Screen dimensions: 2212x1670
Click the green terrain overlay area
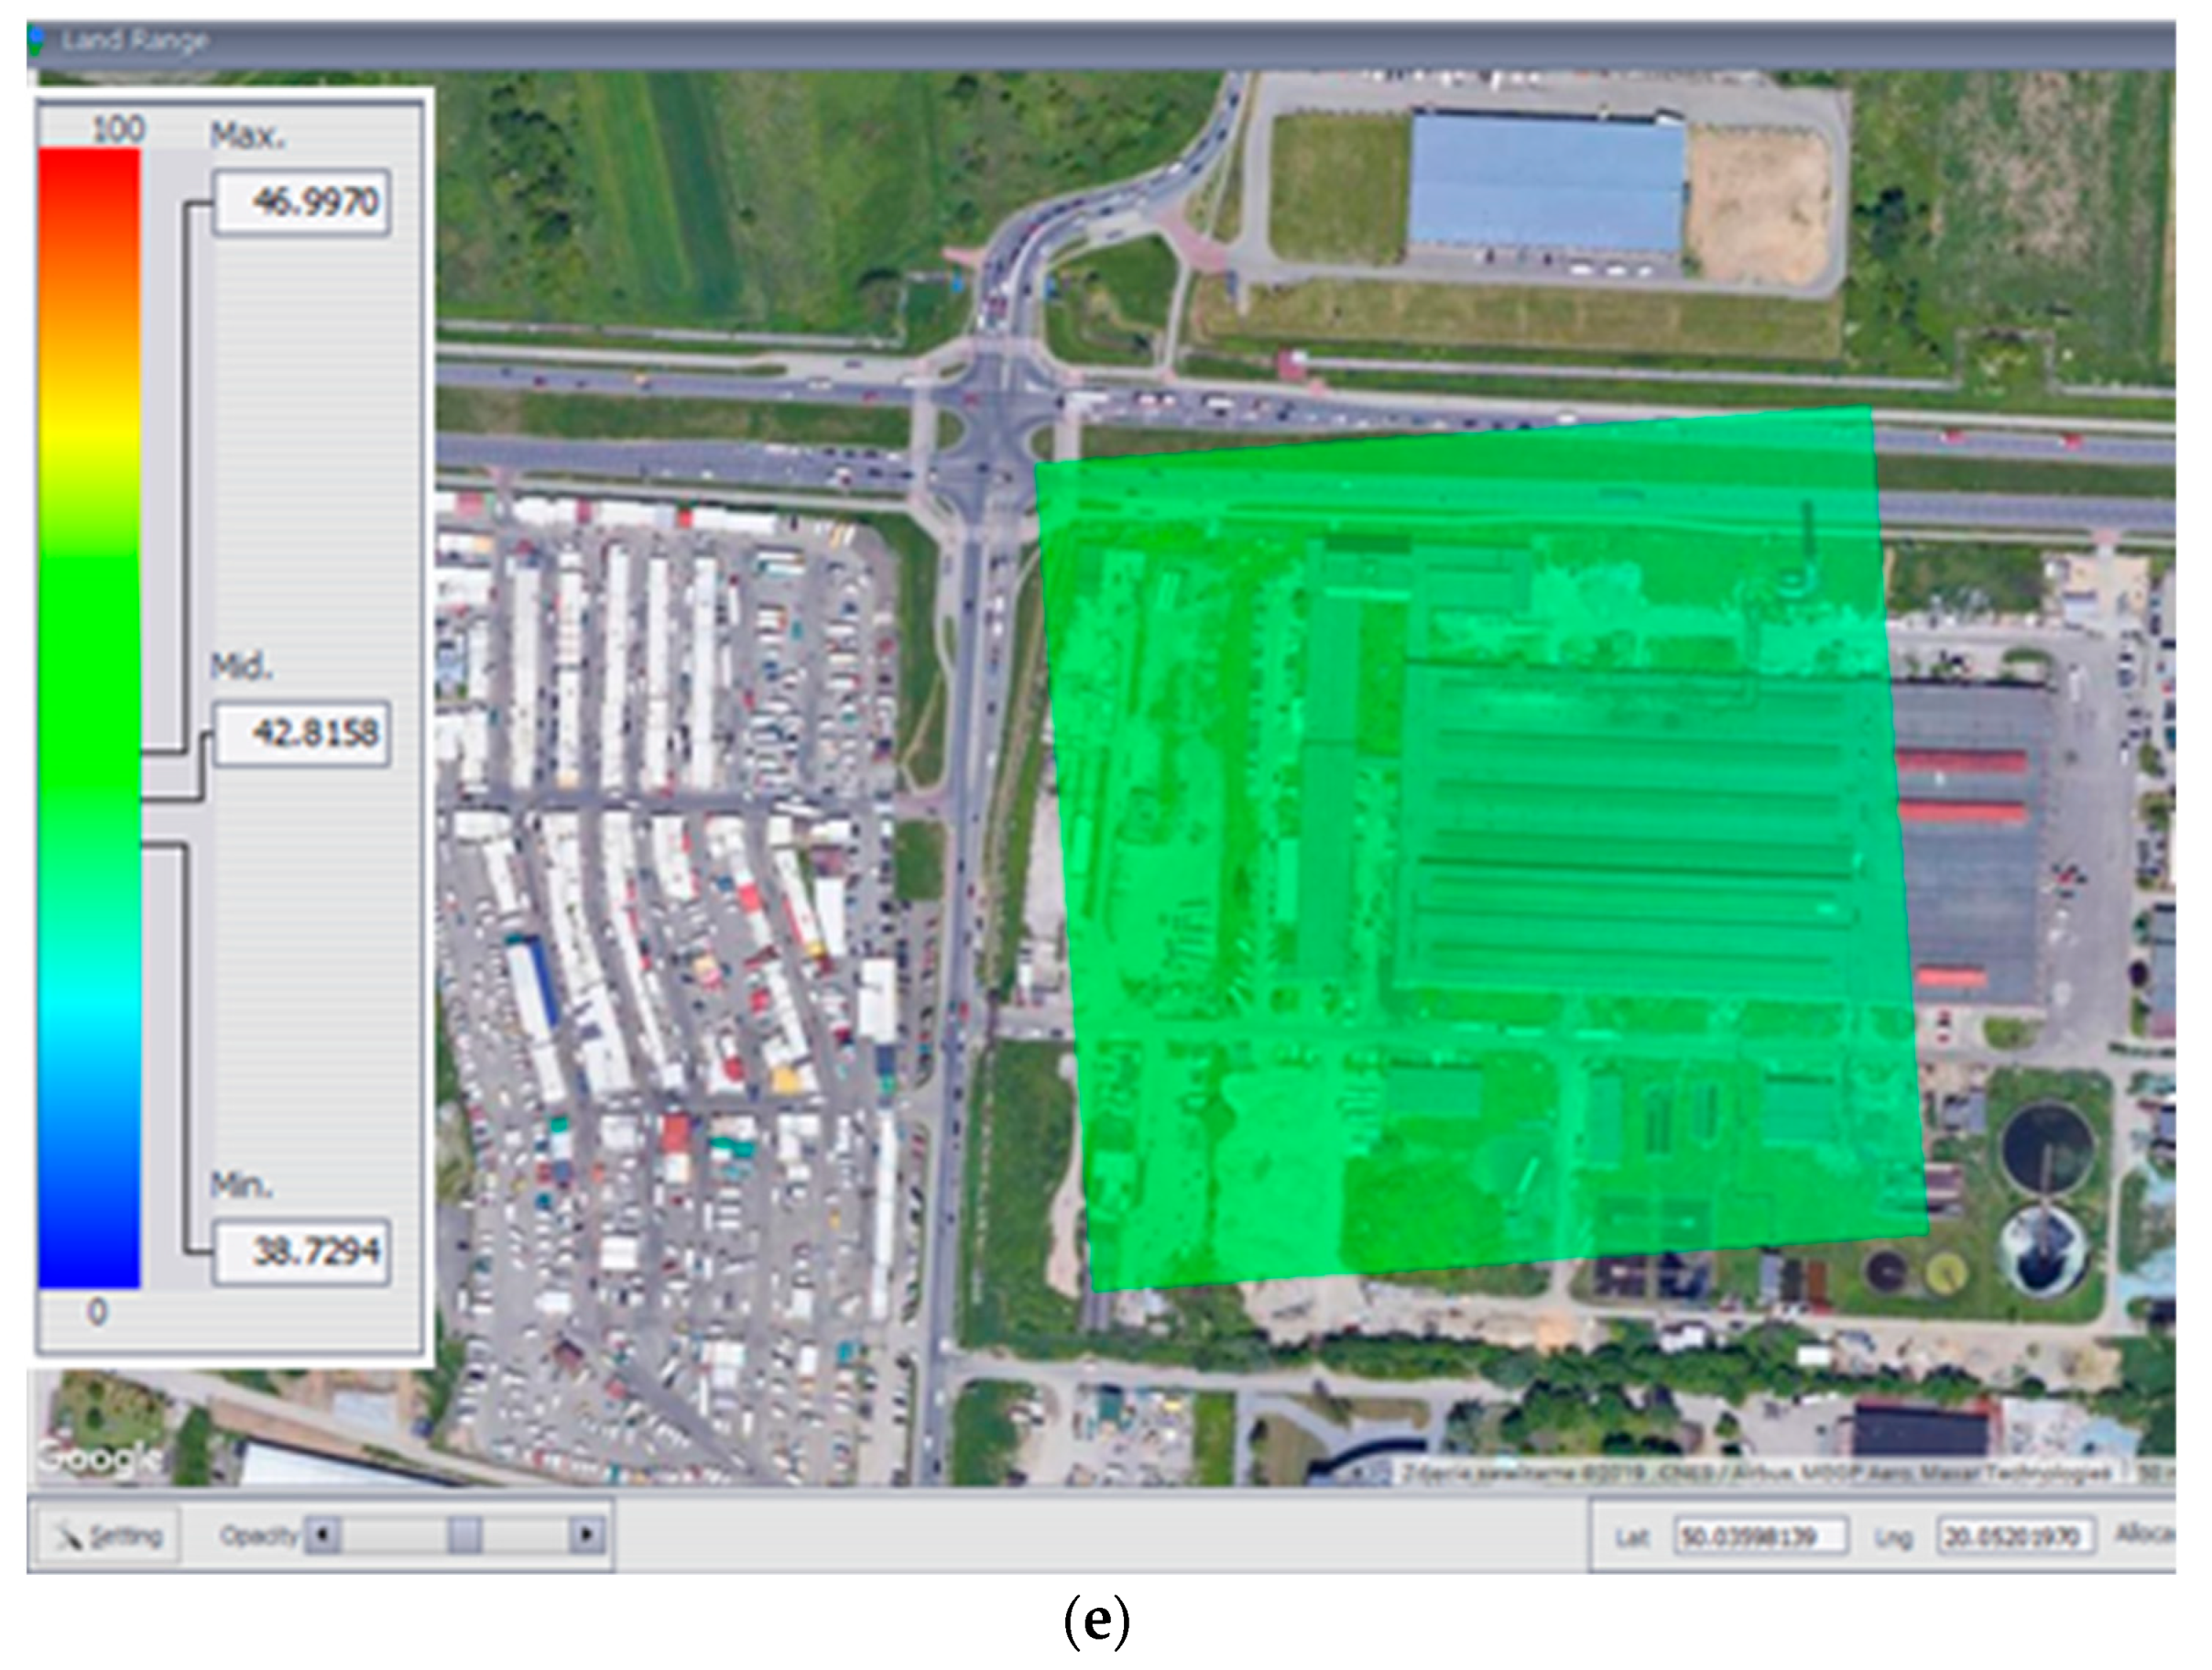1480,850
